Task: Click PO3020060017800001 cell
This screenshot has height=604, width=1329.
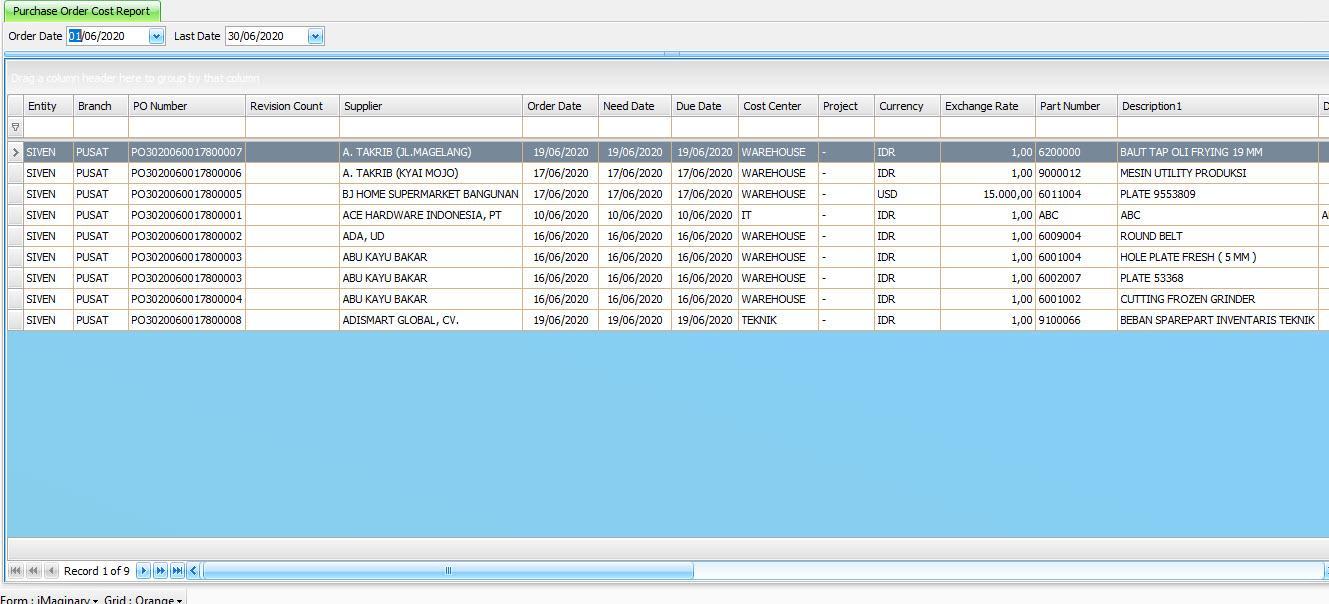Action: tap(187, 215)
